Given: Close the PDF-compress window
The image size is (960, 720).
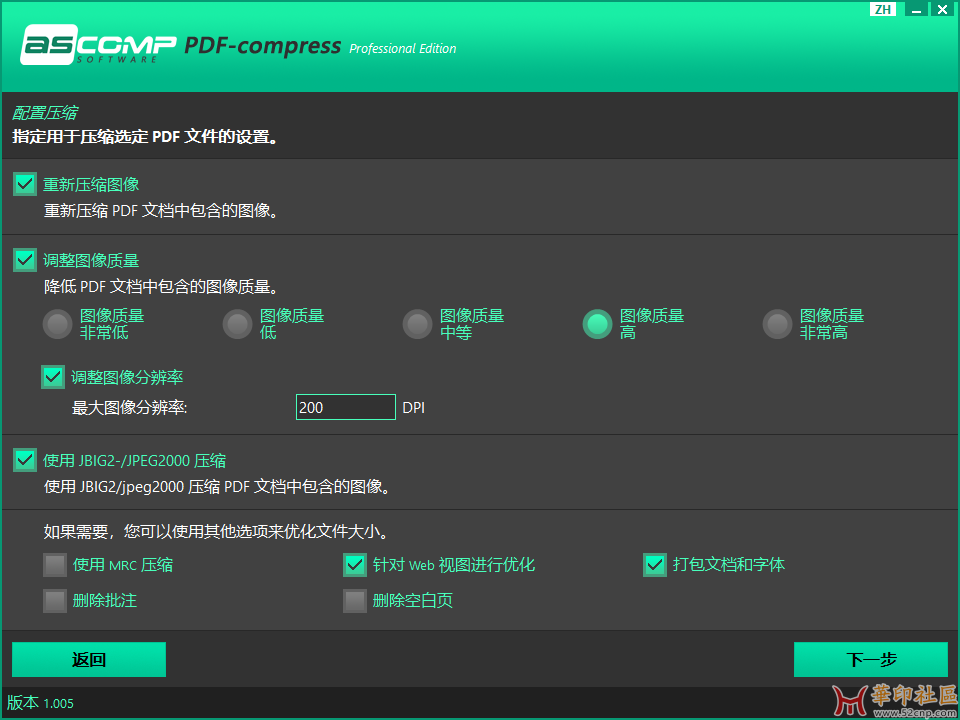Looking at the screenshot, I should click(x=942, y=9).
